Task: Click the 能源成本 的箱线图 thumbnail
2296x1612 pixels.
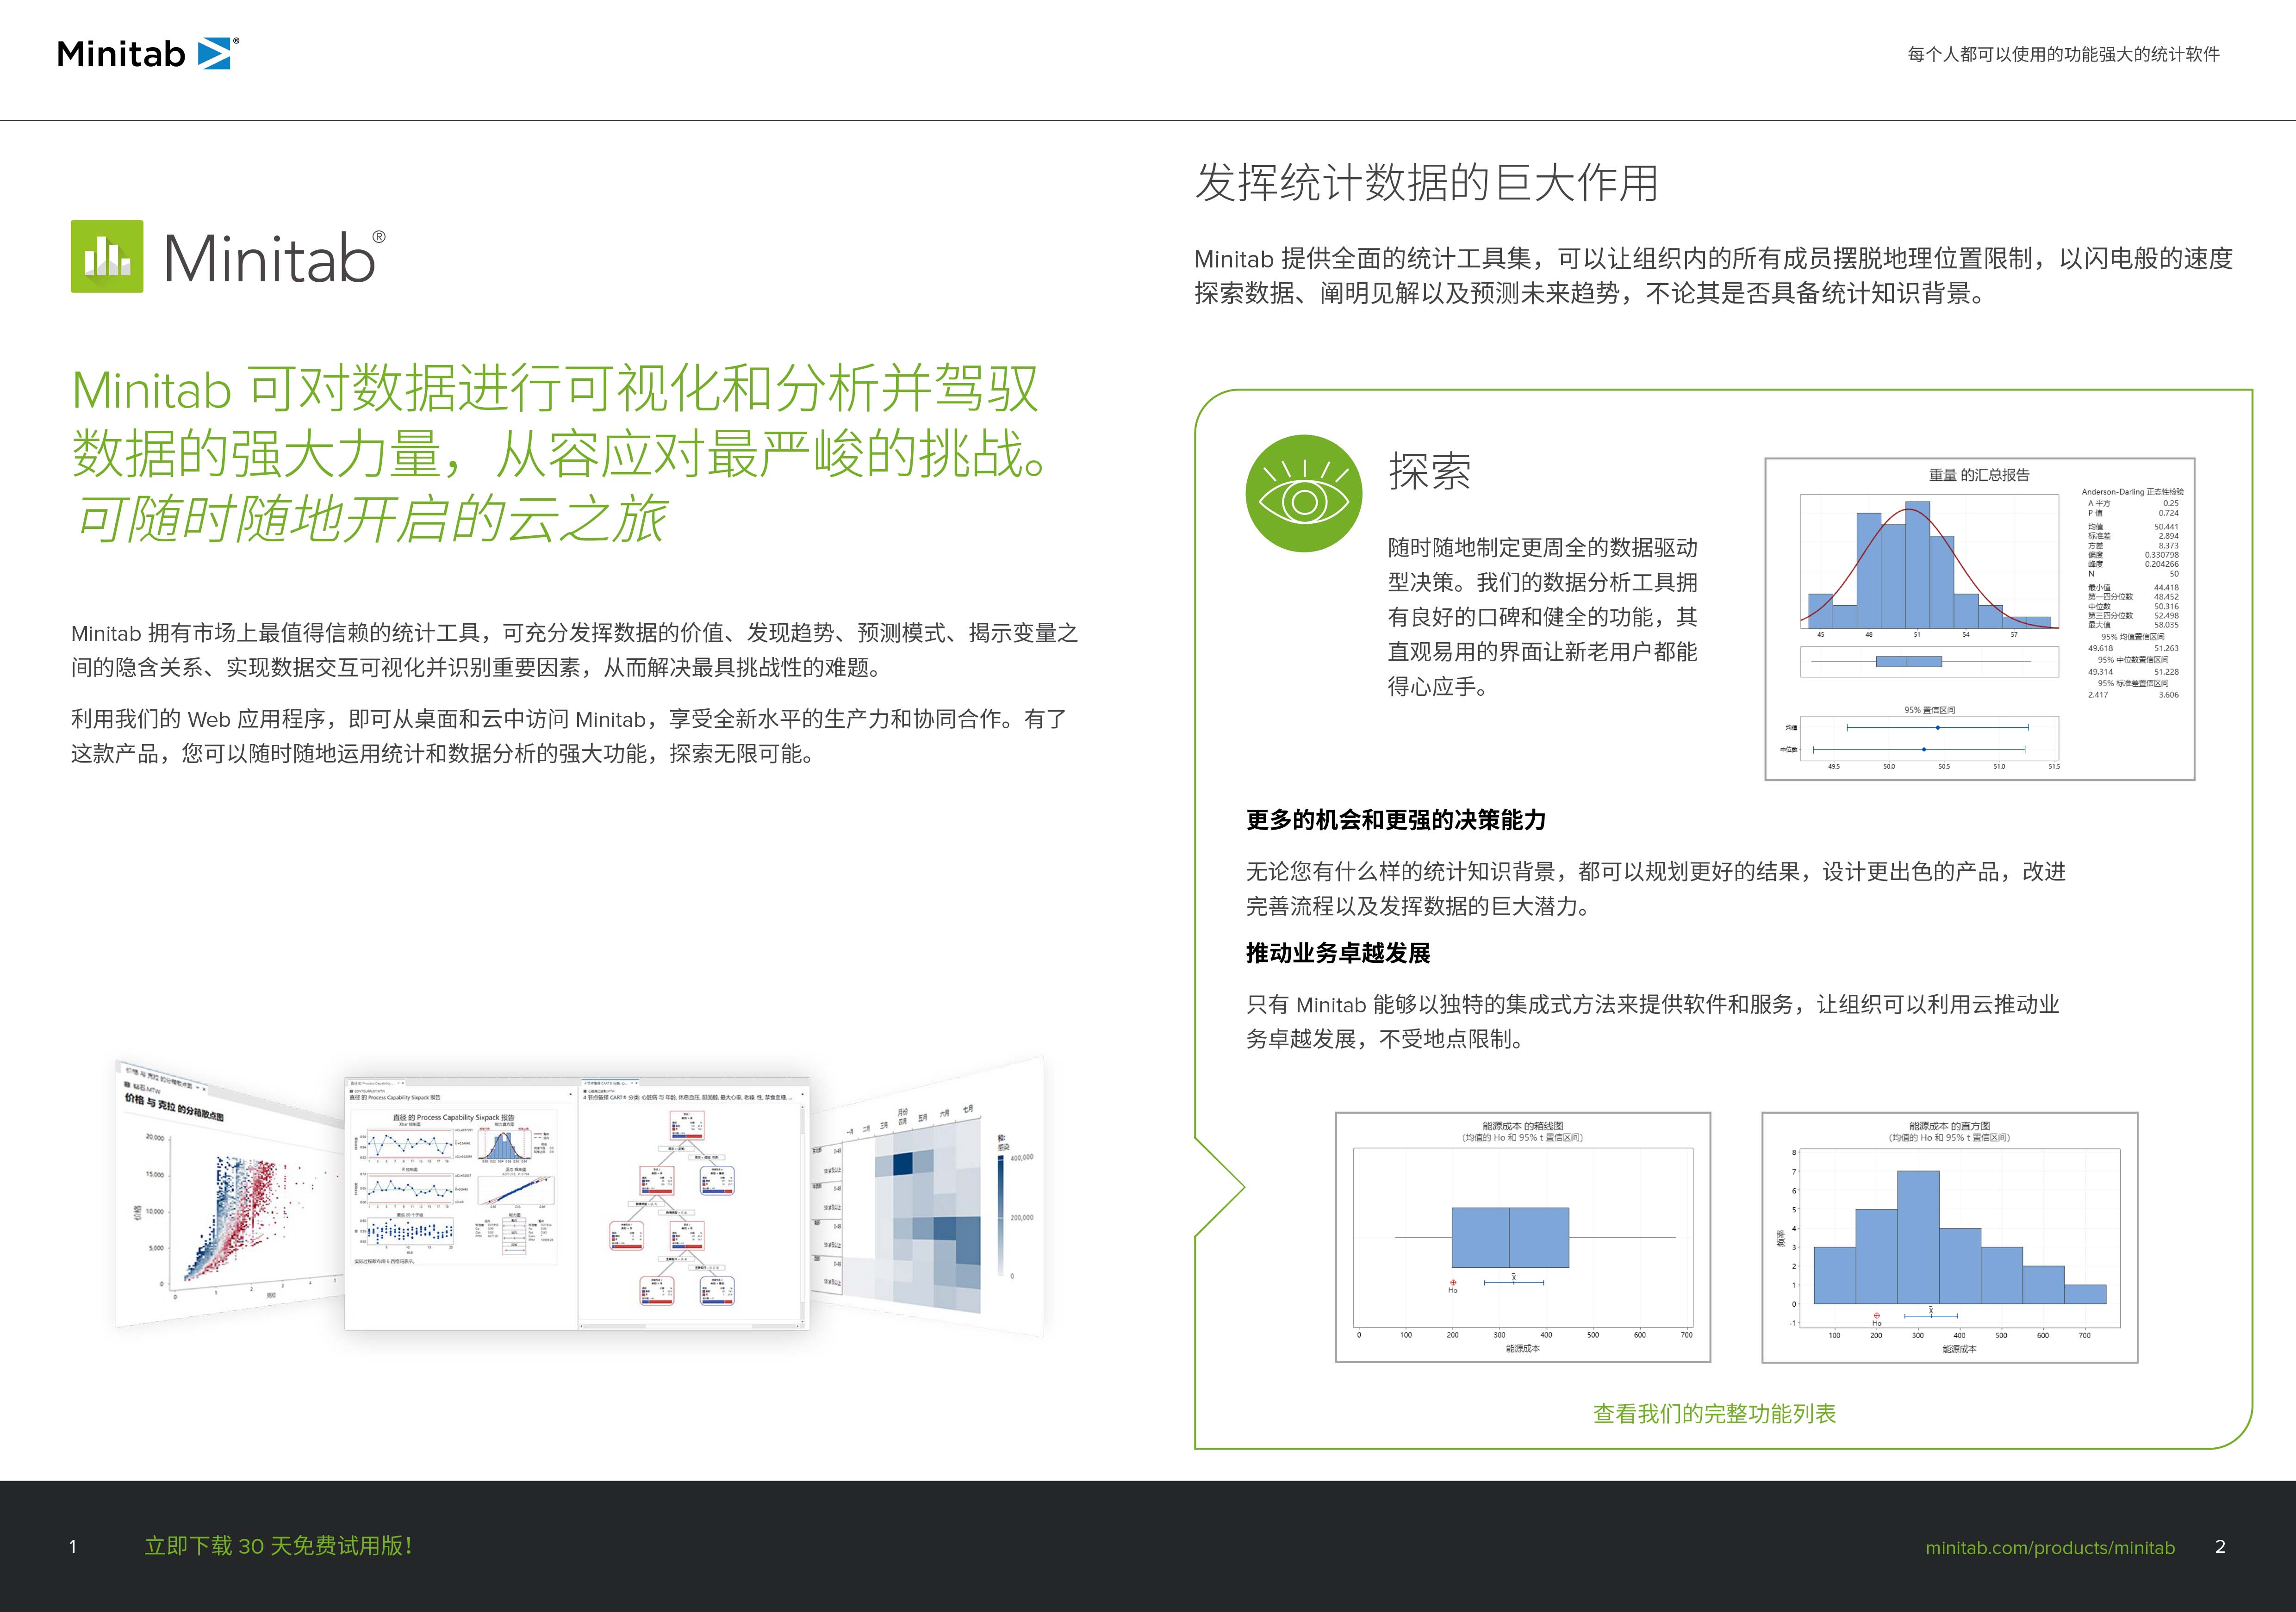Action: coord(1523,1237)
